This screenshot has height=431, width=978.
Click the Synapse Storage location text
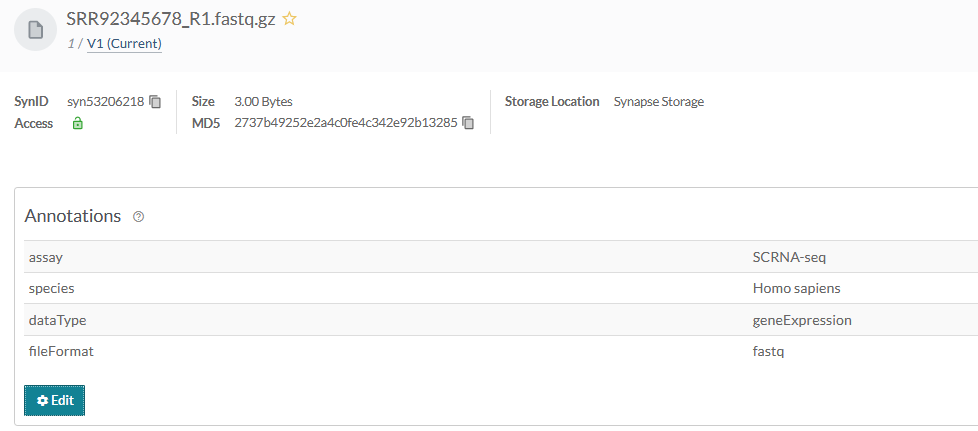pyautogui.click(x=658, y=102)
